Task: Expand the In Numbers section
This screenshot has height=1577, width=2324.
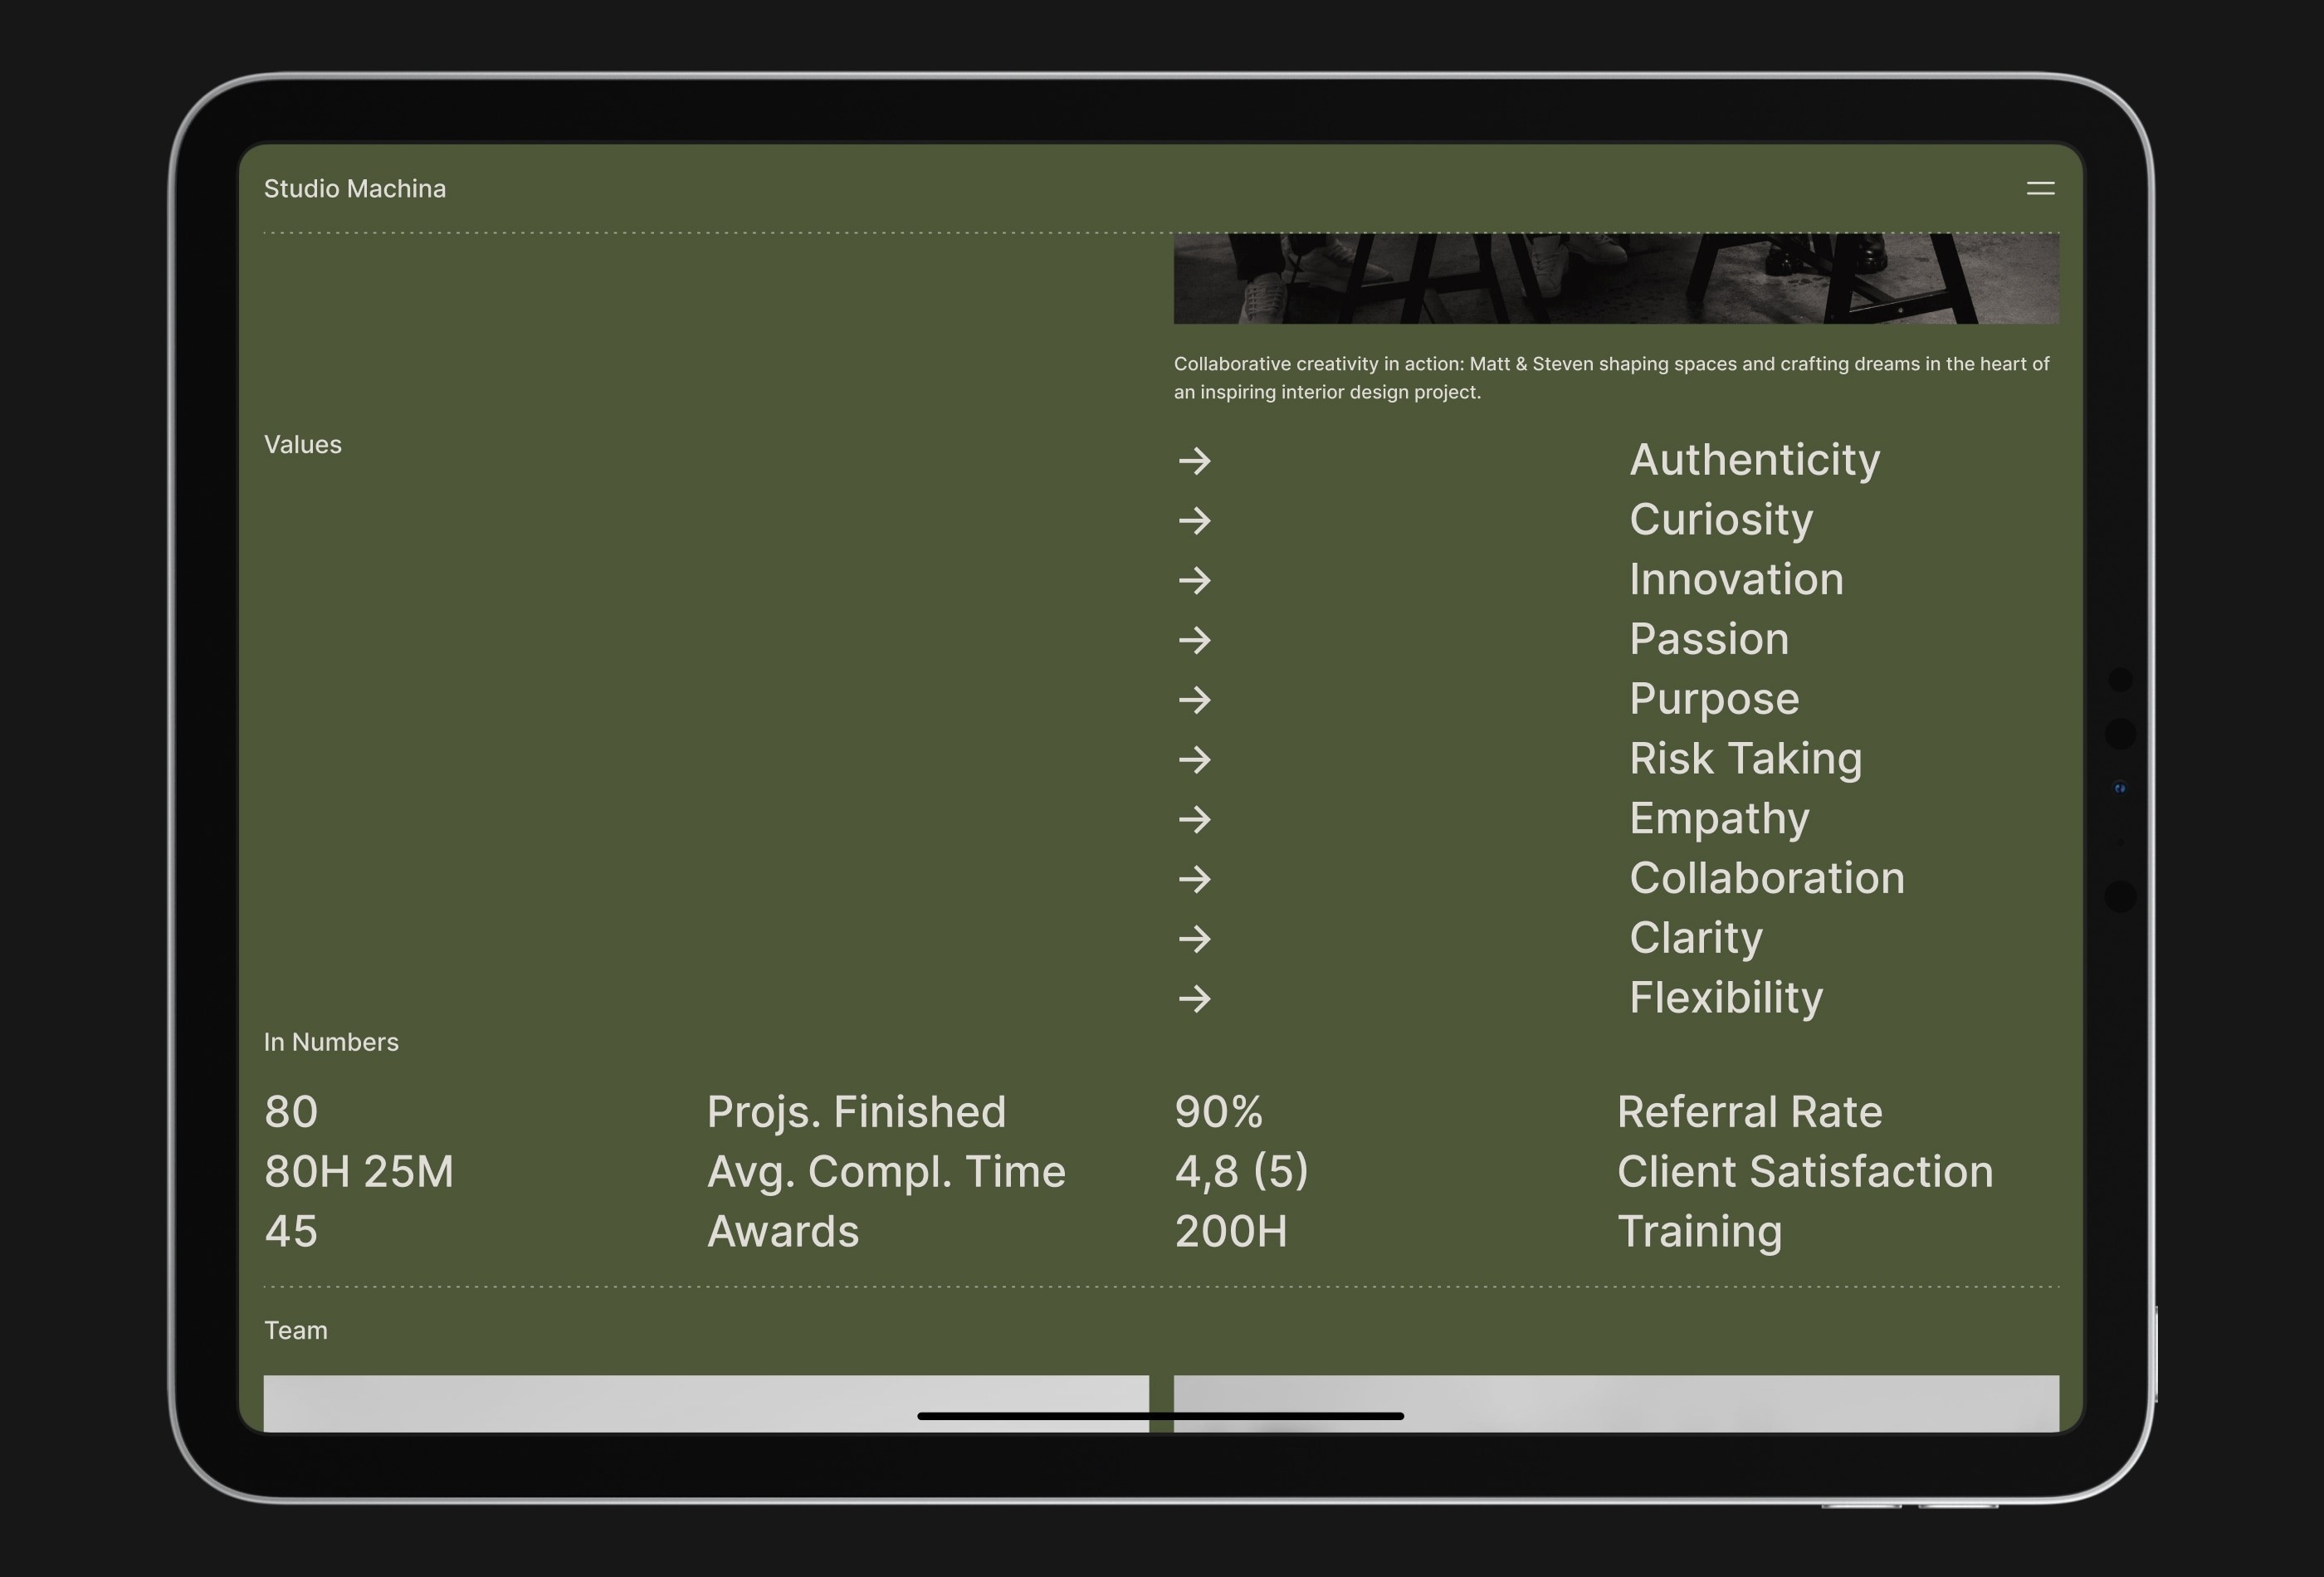Action: tap(330, 1042)
